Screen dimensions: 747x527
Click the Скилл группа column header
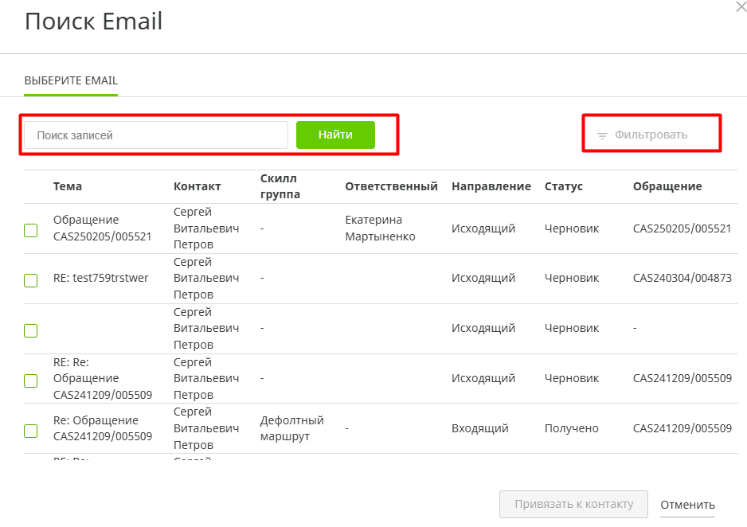click(279, 186)
